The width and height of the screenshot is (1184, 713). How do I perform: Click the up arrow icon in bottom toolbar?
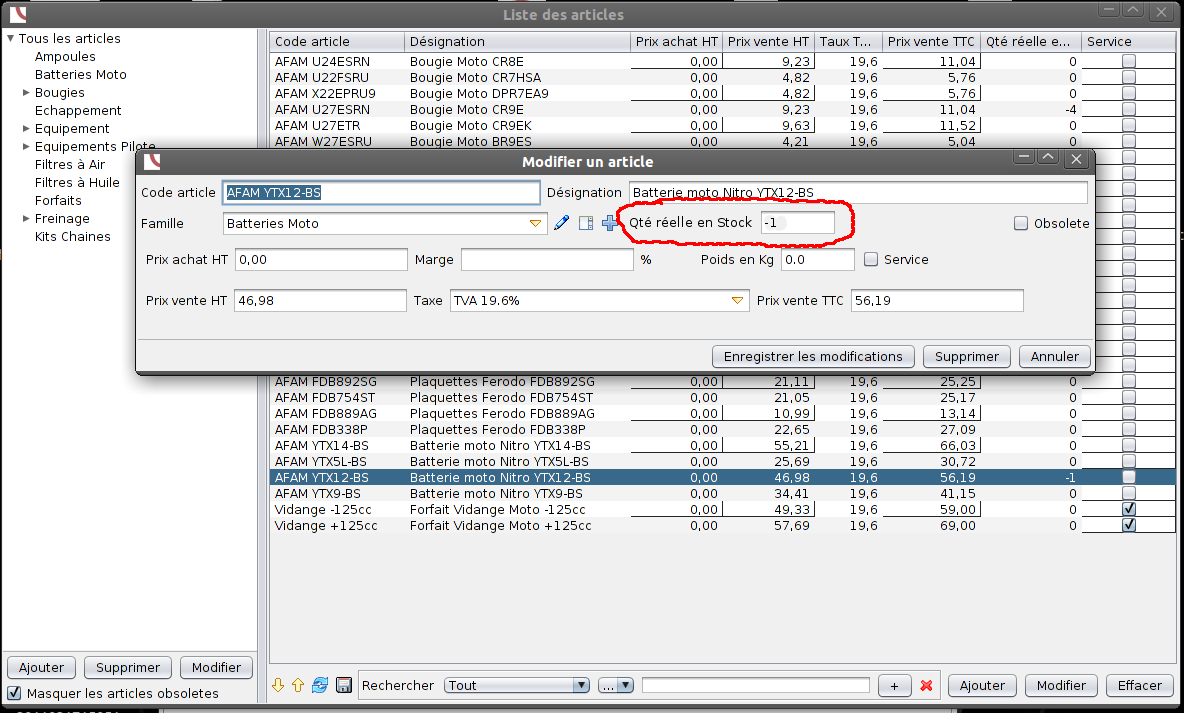coord(298,685)
